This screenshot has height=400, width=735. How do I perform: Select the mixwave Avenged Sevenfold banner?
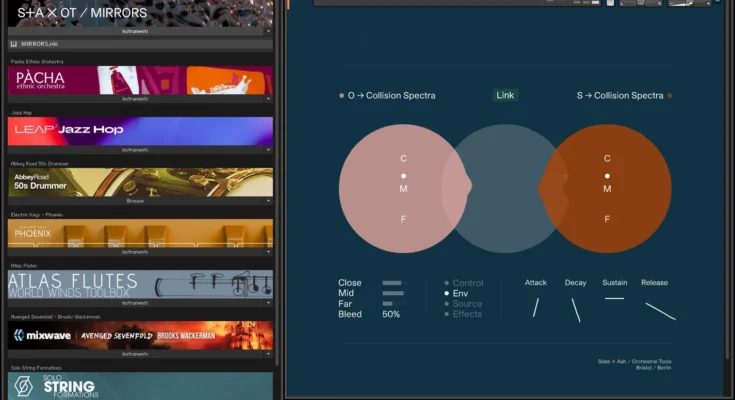[x=141, y=335]
